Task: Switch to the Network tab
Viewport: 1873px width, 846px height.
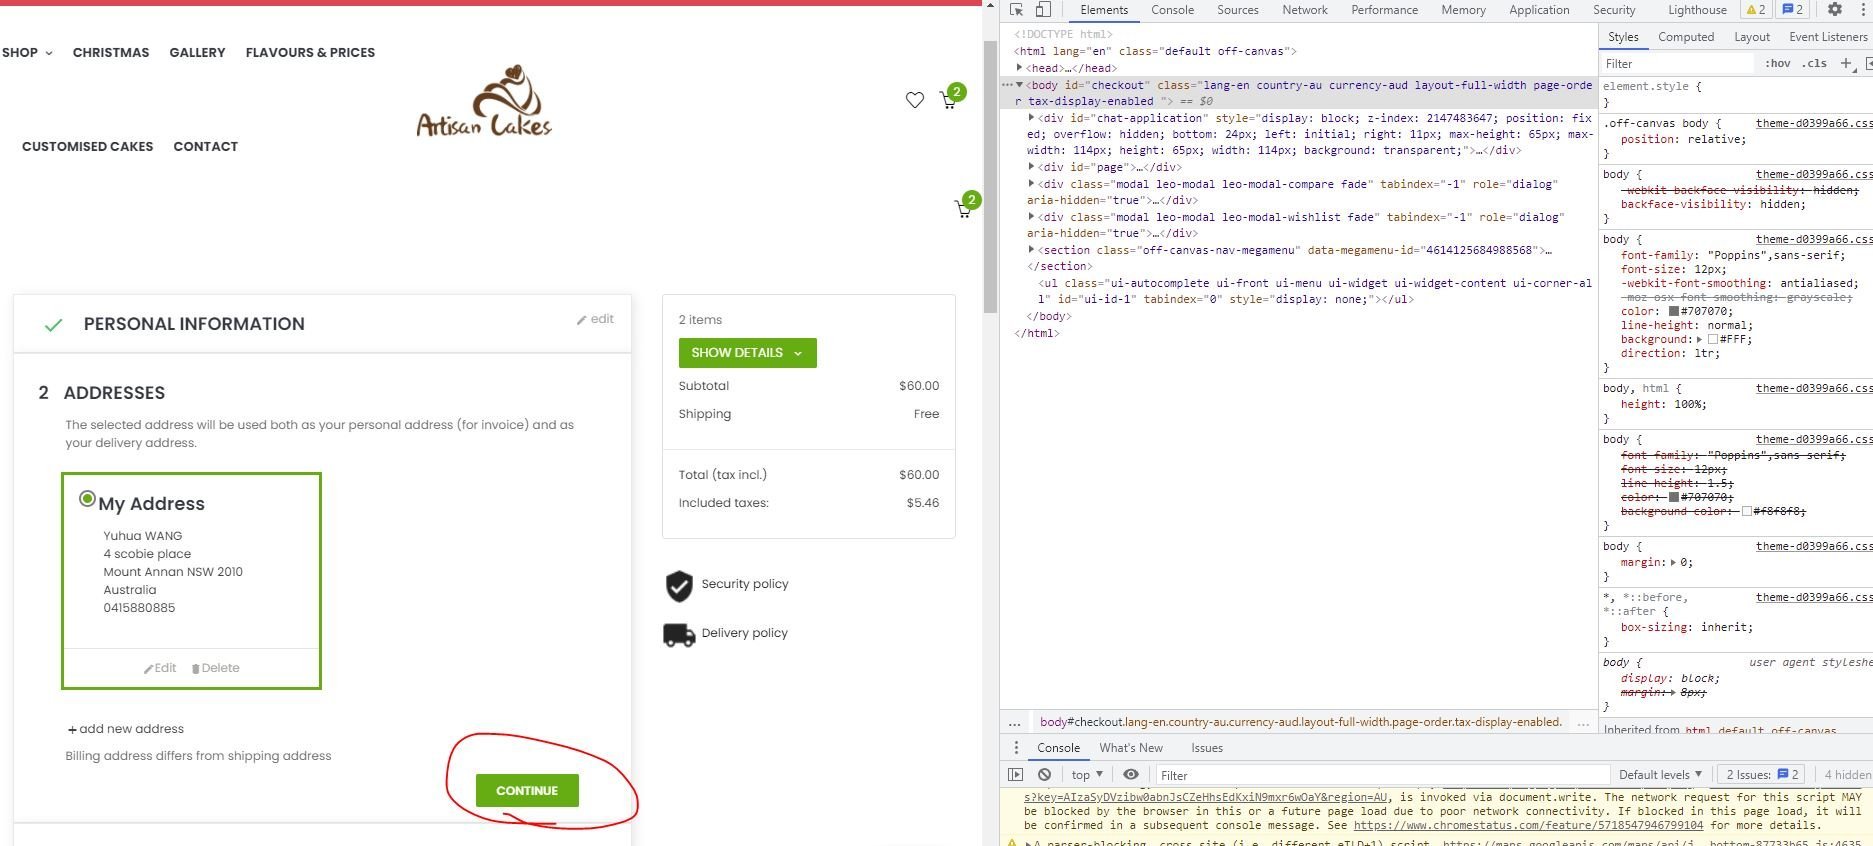Action: 1305,10
